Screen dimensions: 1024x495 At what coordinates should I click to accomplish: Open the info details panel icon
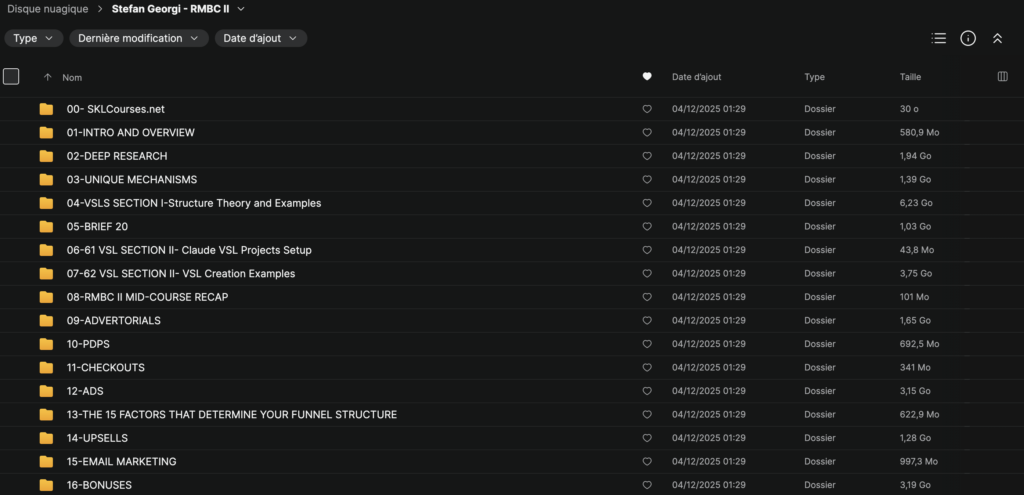coord(967,38)
